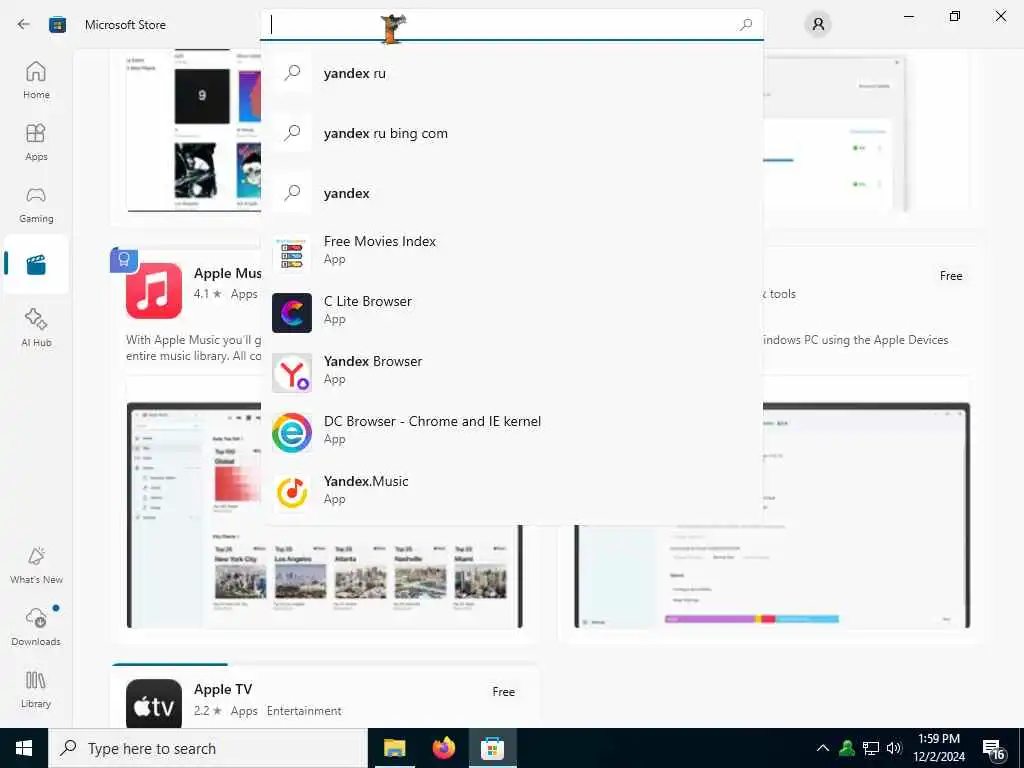Click the Microsoft Store taskbar icon
Image resolution: width=1024 pixels, height=768 pixels.
492,748
